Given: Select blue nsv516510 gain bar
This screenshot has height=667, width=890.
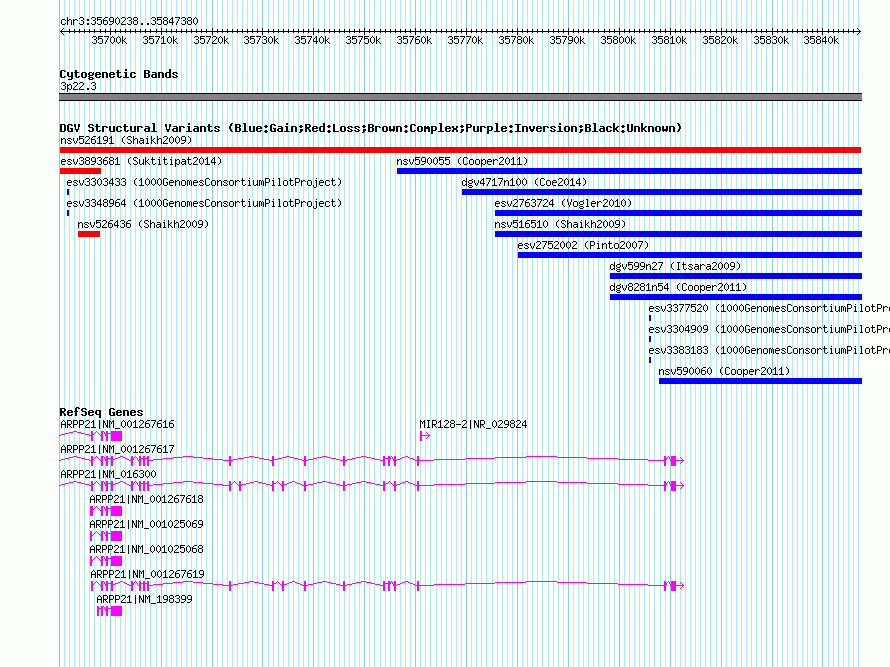Looking at the screenshot, I should [678, 234].
